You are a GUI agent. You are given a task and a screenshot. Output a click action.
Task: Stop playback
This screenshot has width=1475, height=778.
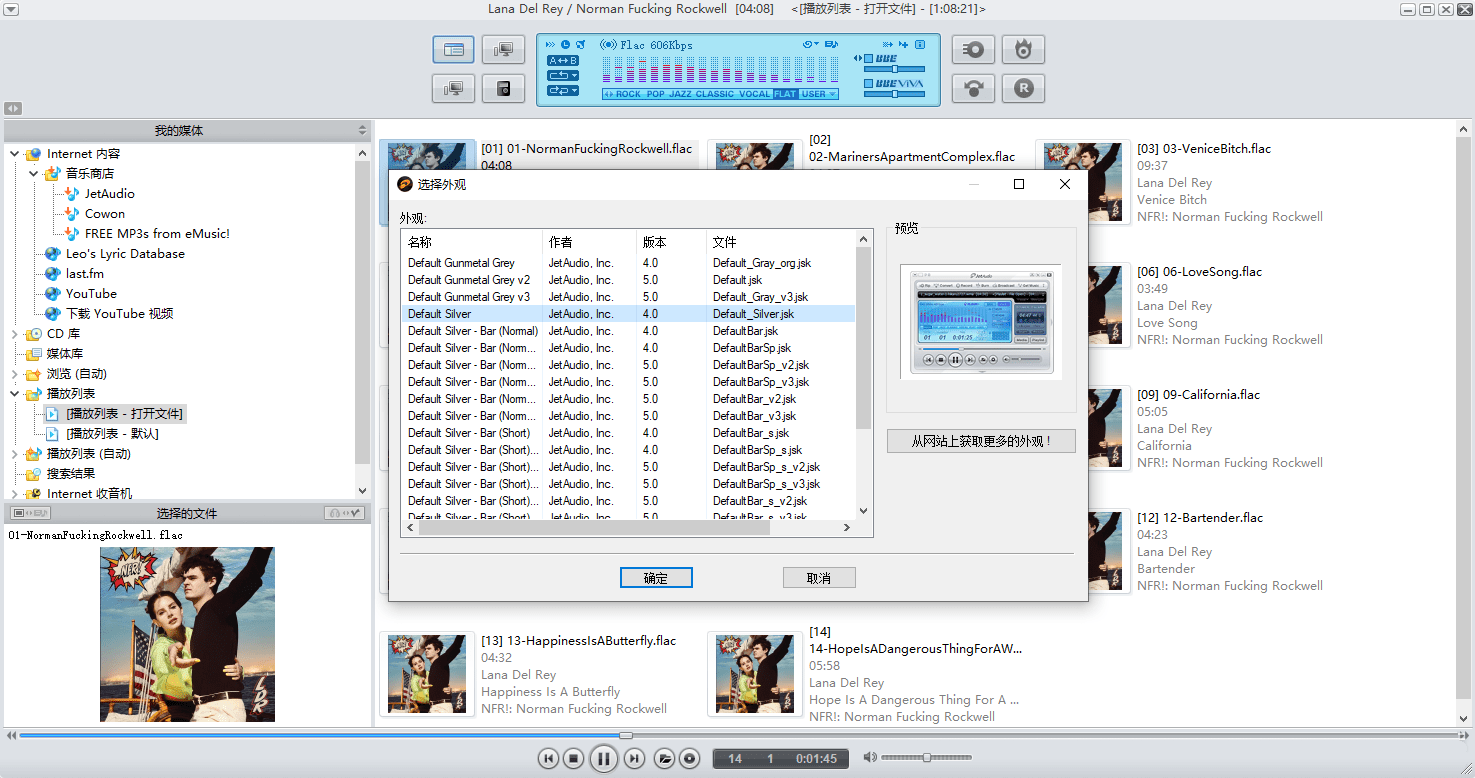[573, 759]
